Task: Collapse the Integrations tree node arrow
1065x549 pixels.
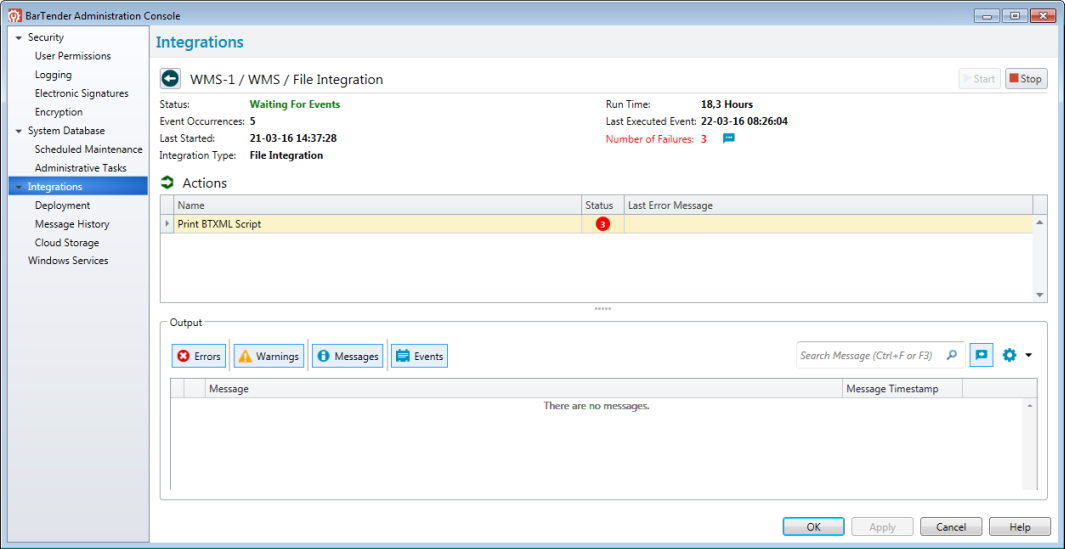Action: [19, 186]
